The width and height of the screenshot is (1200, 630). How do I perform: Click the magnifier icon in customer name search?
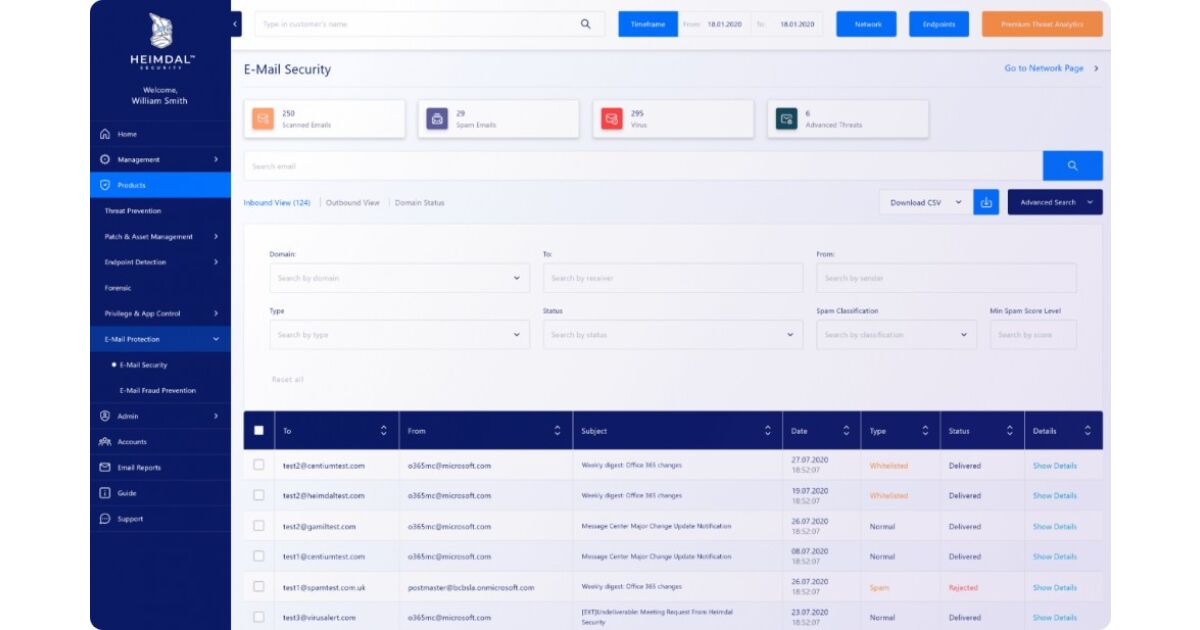tap(586, 24)
